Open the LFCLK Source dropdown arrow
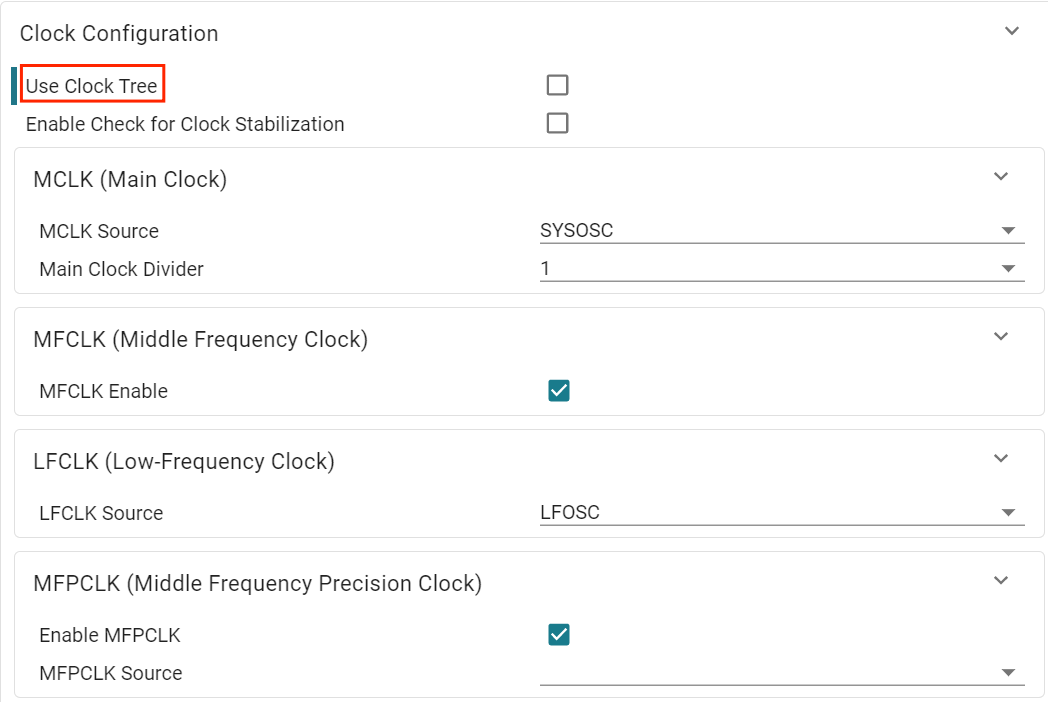The width and height of the screenshot is (1048, 702). [x=1009, y=513]
